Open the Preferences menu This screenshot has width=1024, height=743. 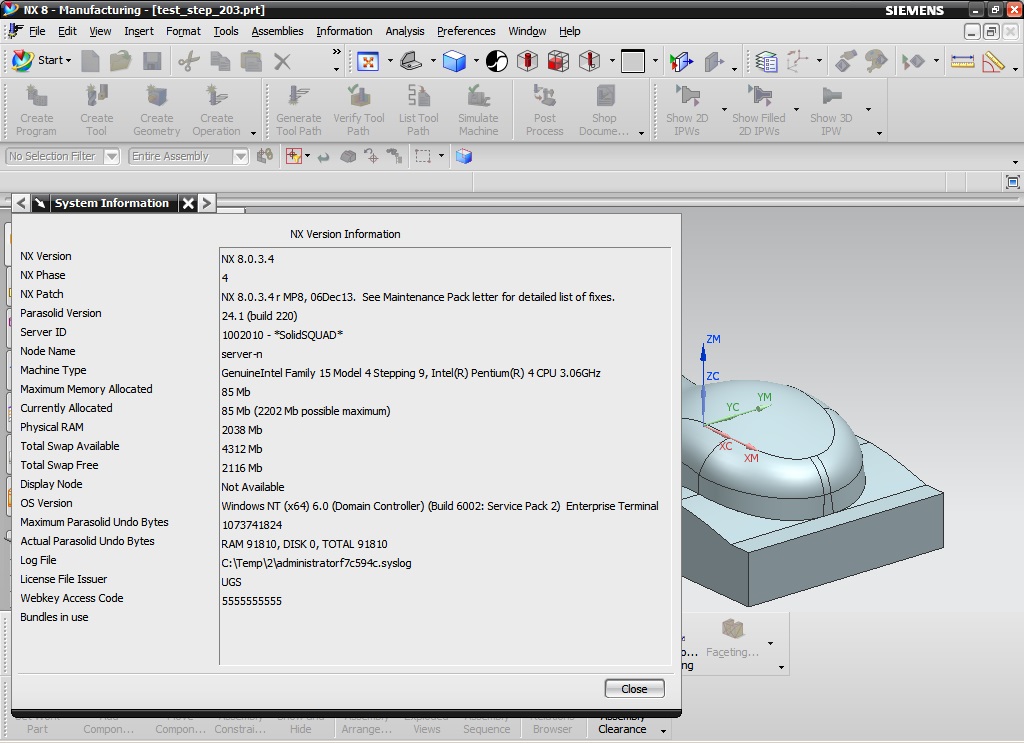466,31
